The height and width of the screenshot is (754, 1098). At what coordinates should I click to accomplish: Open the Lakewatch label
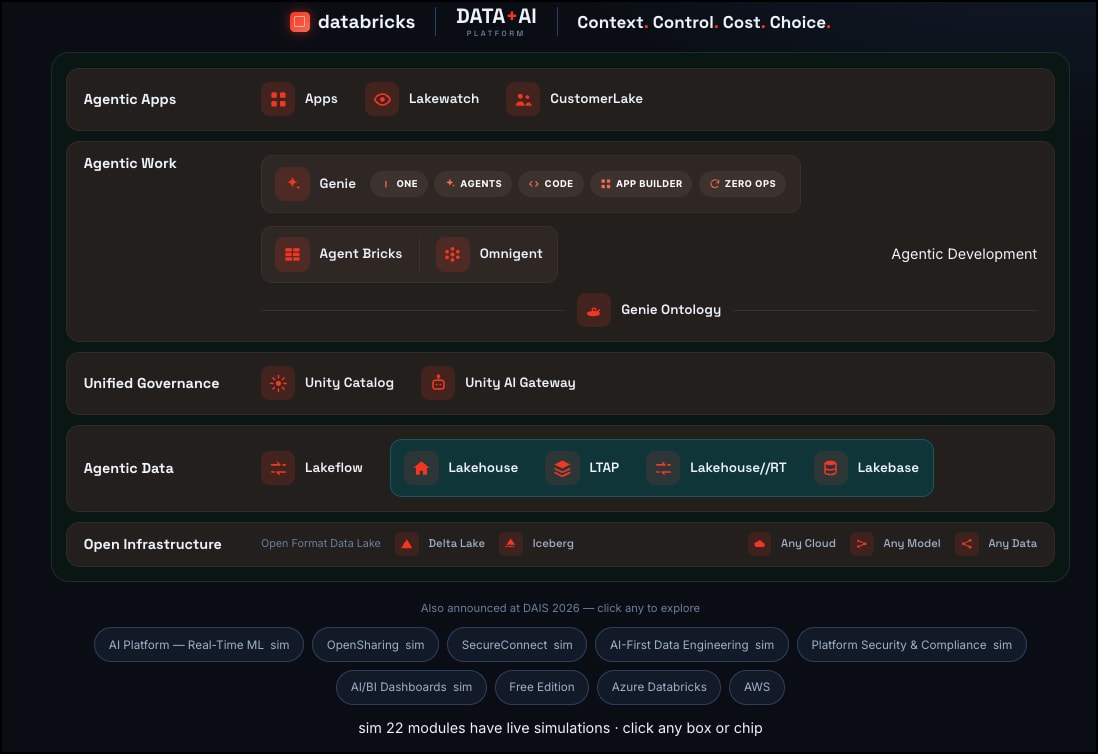pyautogui.click(x=444, y=99)
